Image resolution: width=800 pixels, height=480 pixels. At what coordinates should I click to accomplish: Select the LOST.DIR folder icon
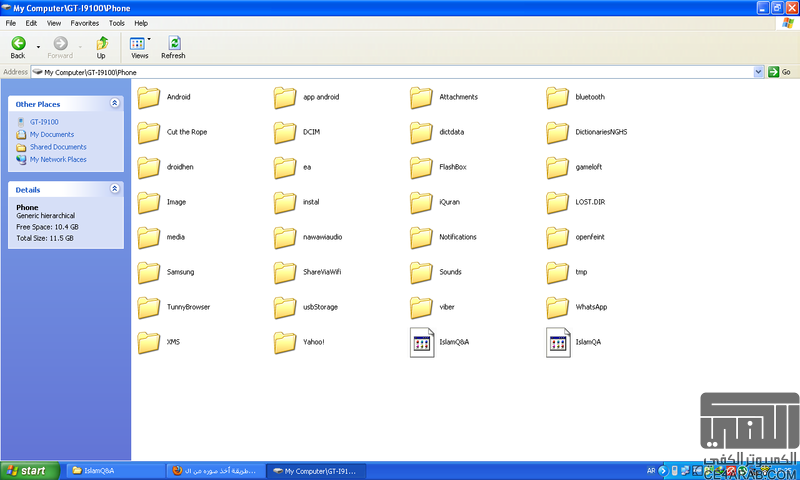(x=558, y=203)
